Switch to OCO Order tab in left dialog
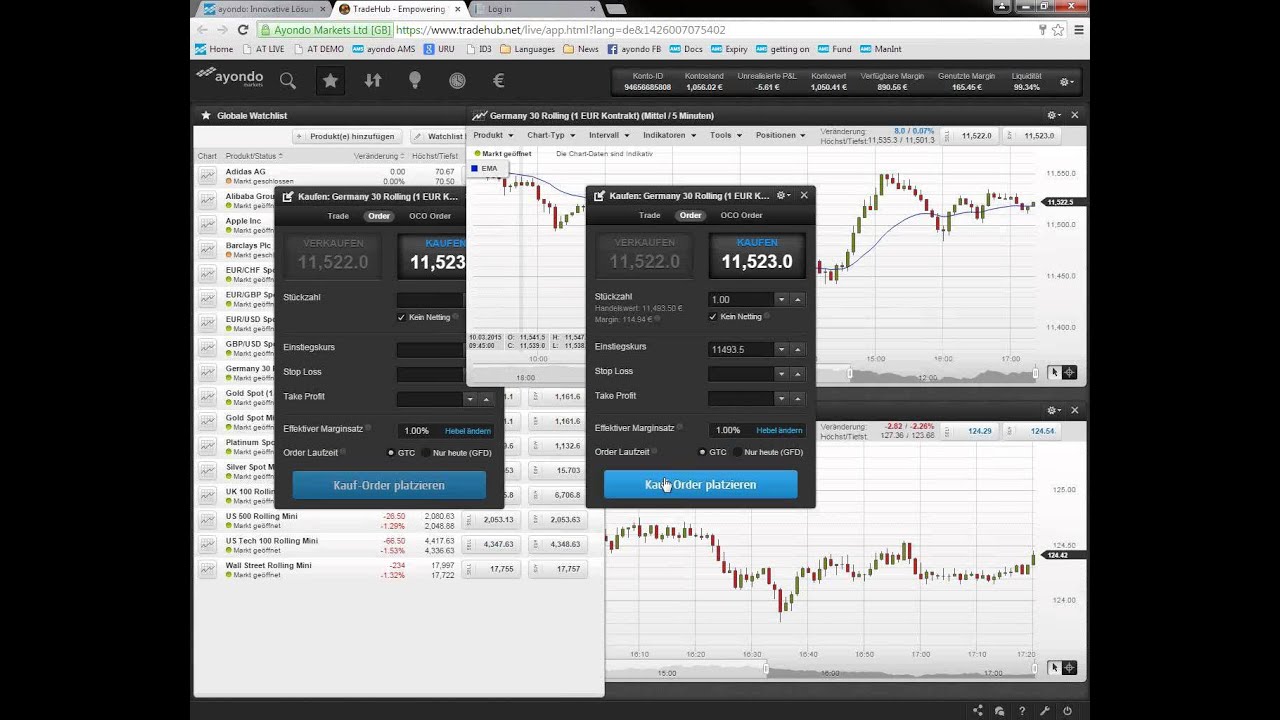The image size is (1280, 720). point(430,216)
